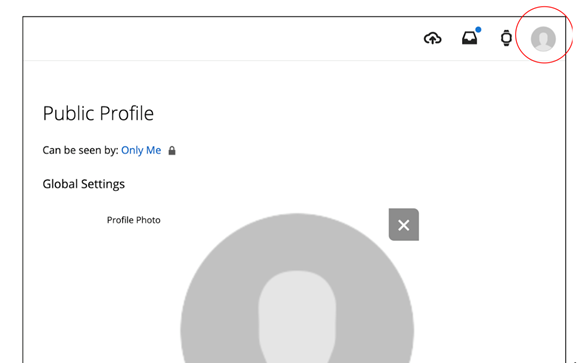The width and height of the screenshot is (579, 363).
Task: Click the round face of watch icon
Action: 506,38
